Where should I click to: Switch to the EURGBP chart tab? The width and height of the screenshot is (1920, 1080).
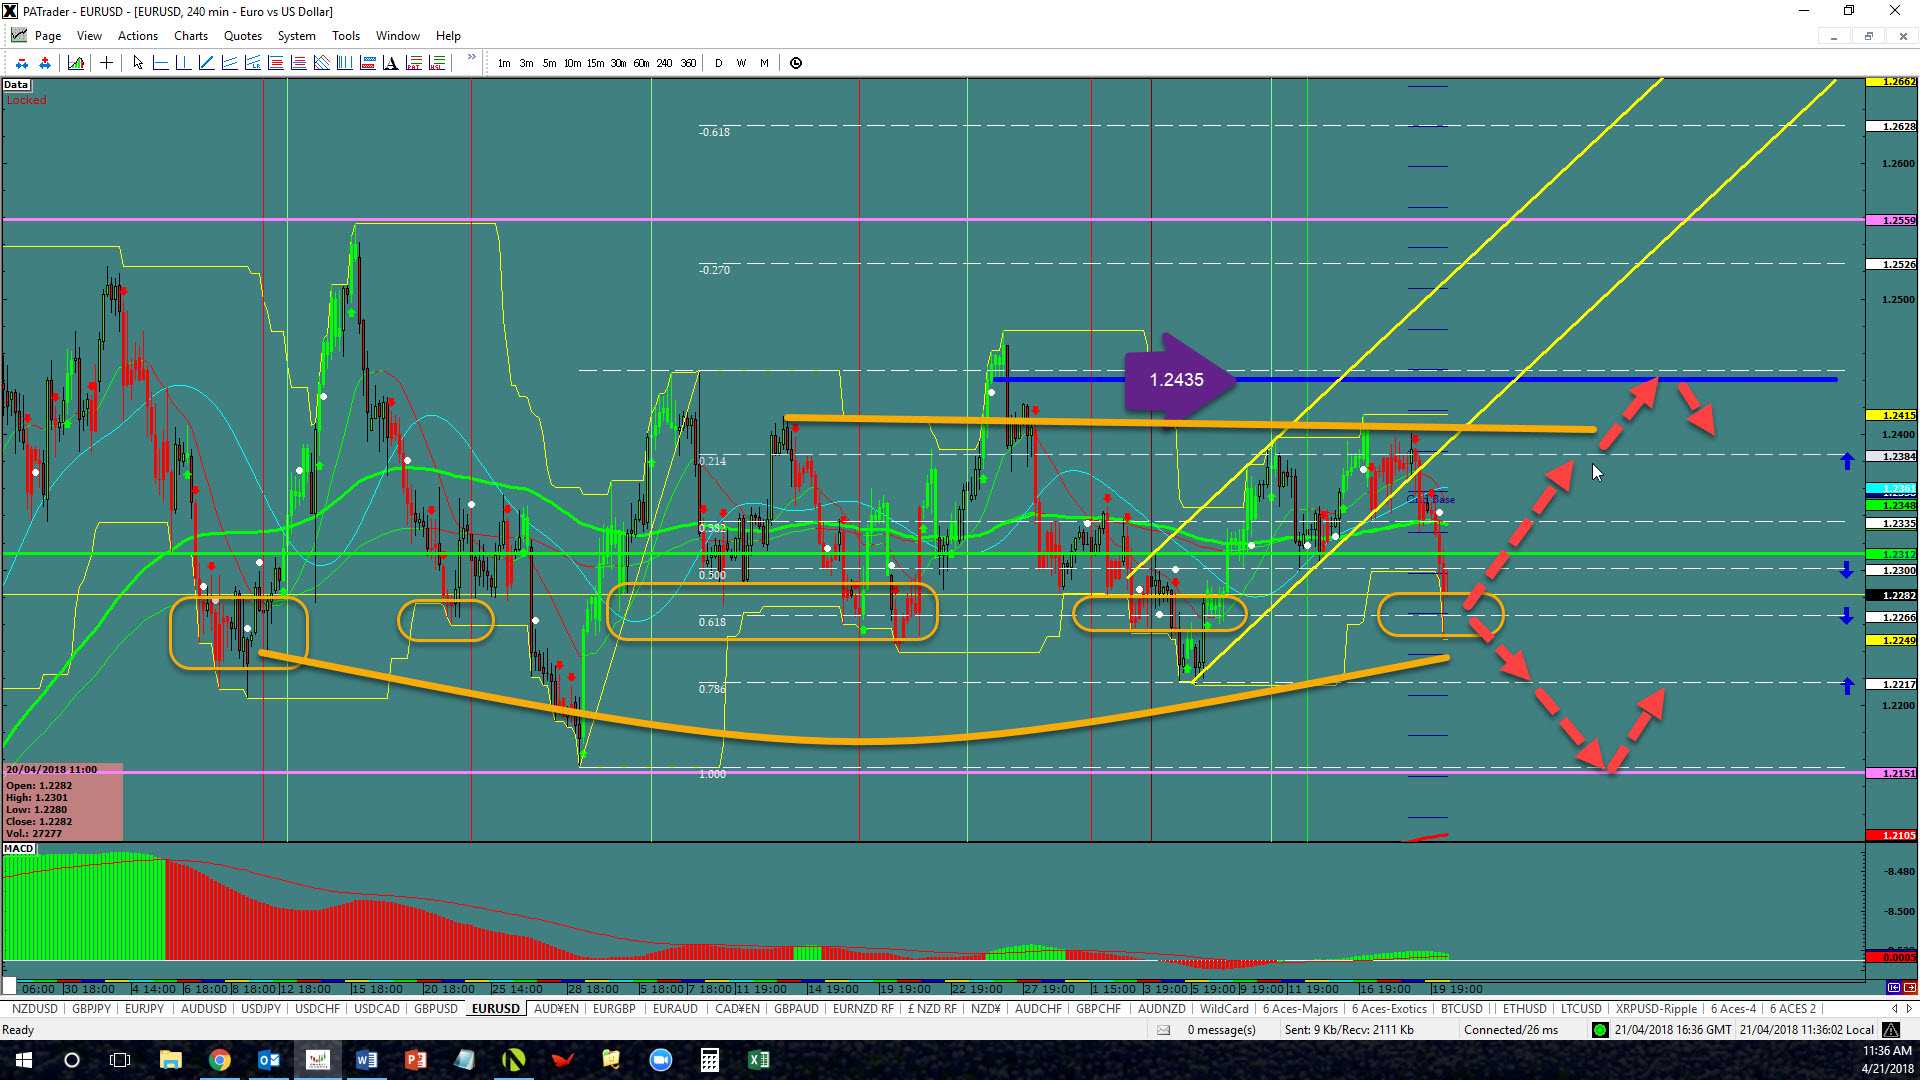point(614,1009)
